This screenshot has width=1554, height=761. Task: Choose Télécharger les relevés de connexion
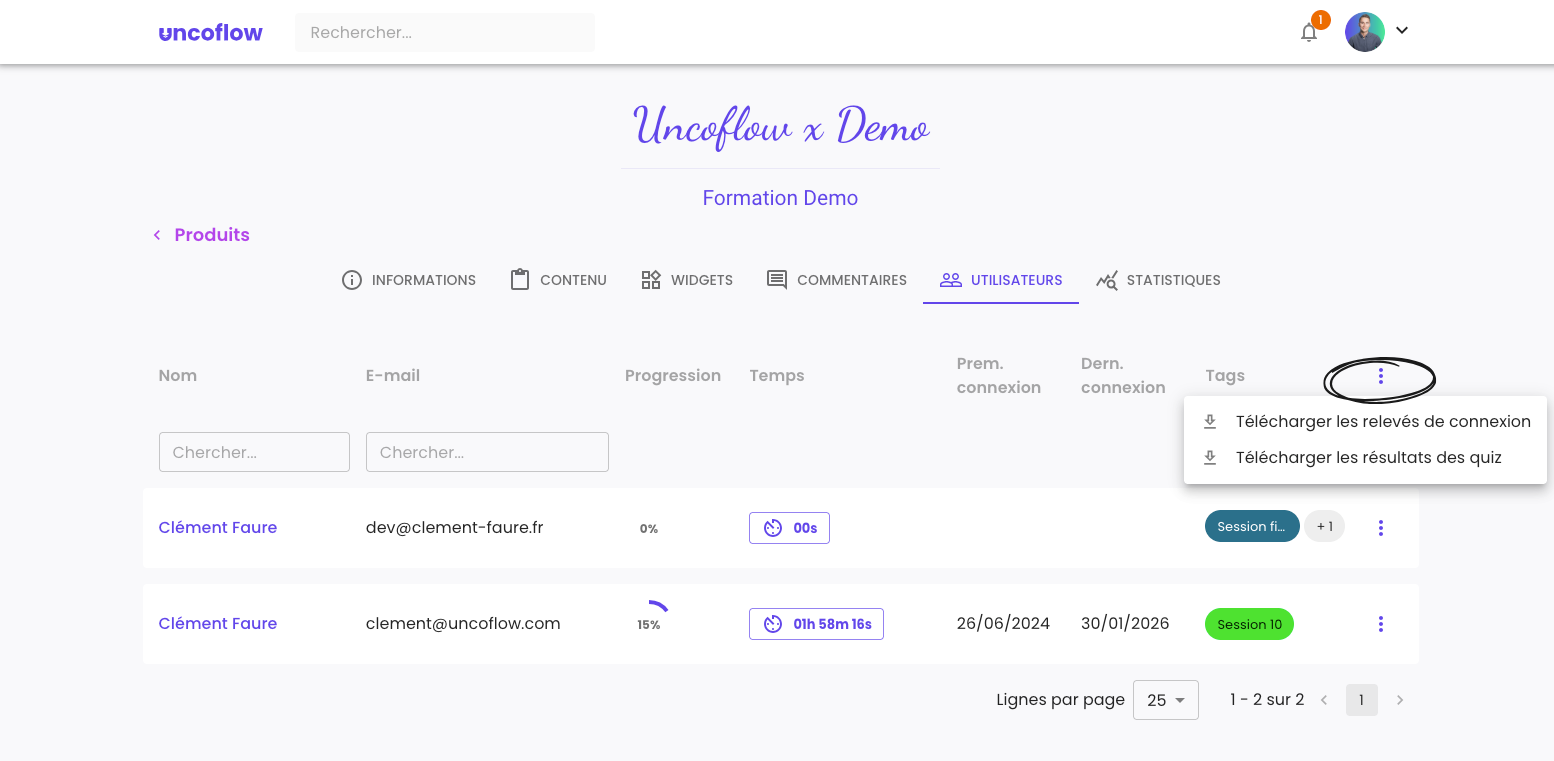point(1365,422)
